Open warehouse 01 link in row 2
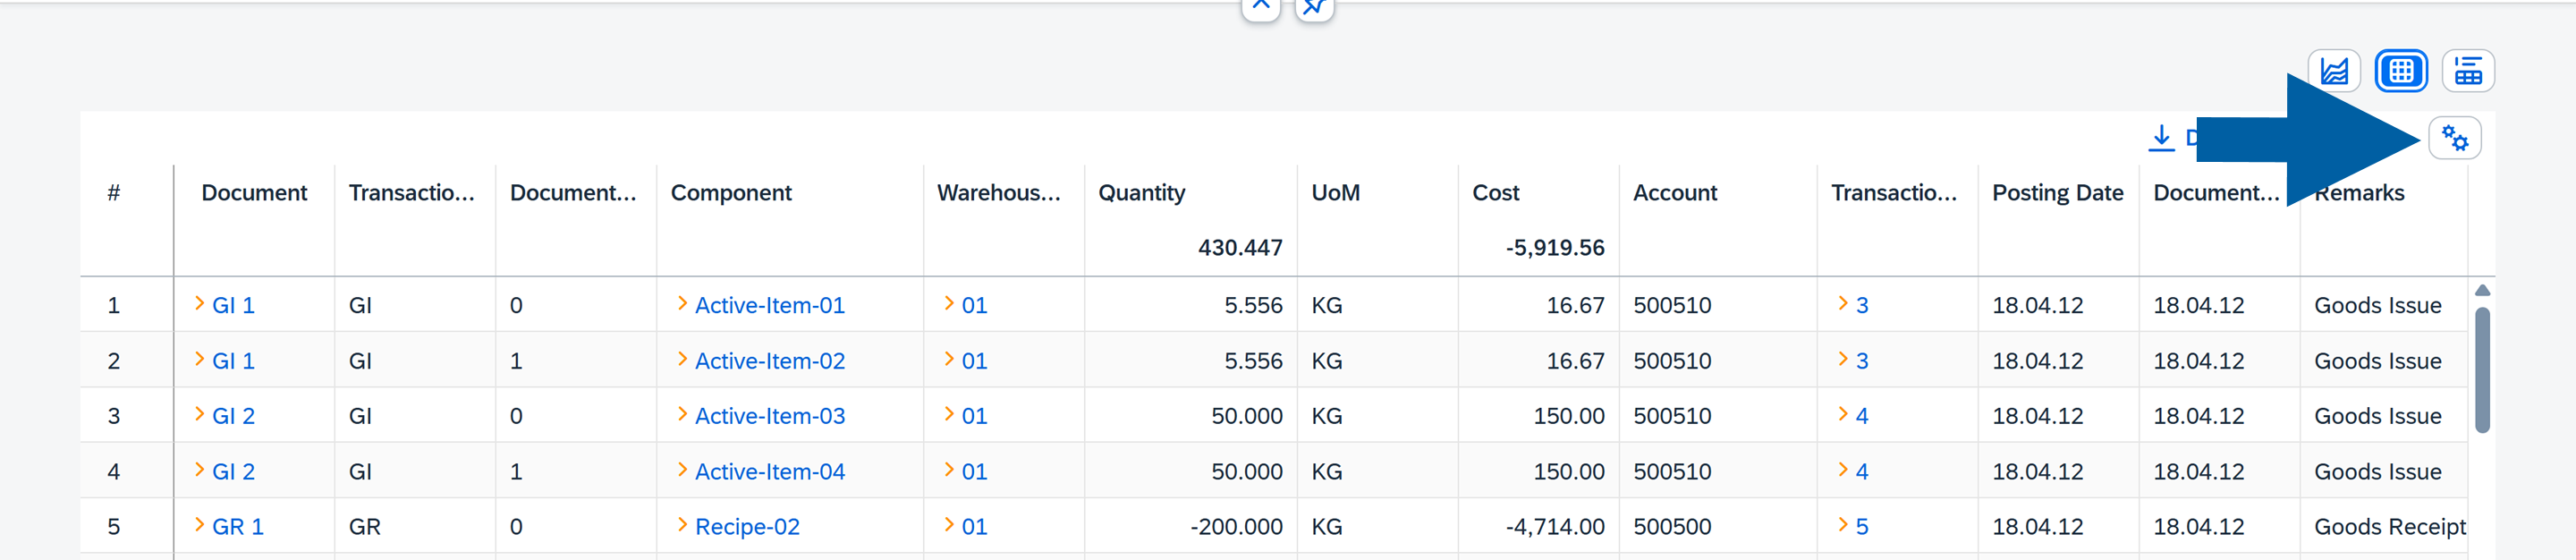 pyautogui.click(x=974, y=361)
